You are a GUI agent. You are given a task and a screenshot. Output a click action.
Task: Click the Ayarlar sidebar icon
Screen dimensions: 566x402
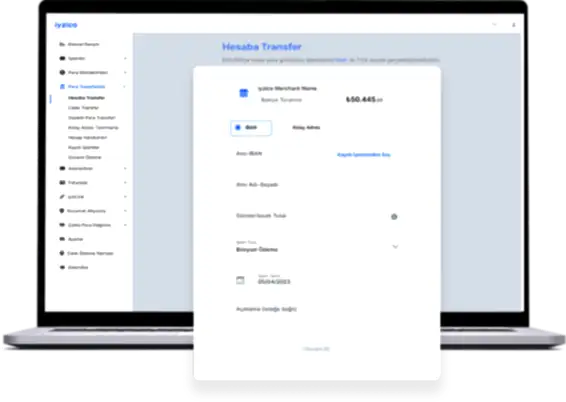pos(62,239)
